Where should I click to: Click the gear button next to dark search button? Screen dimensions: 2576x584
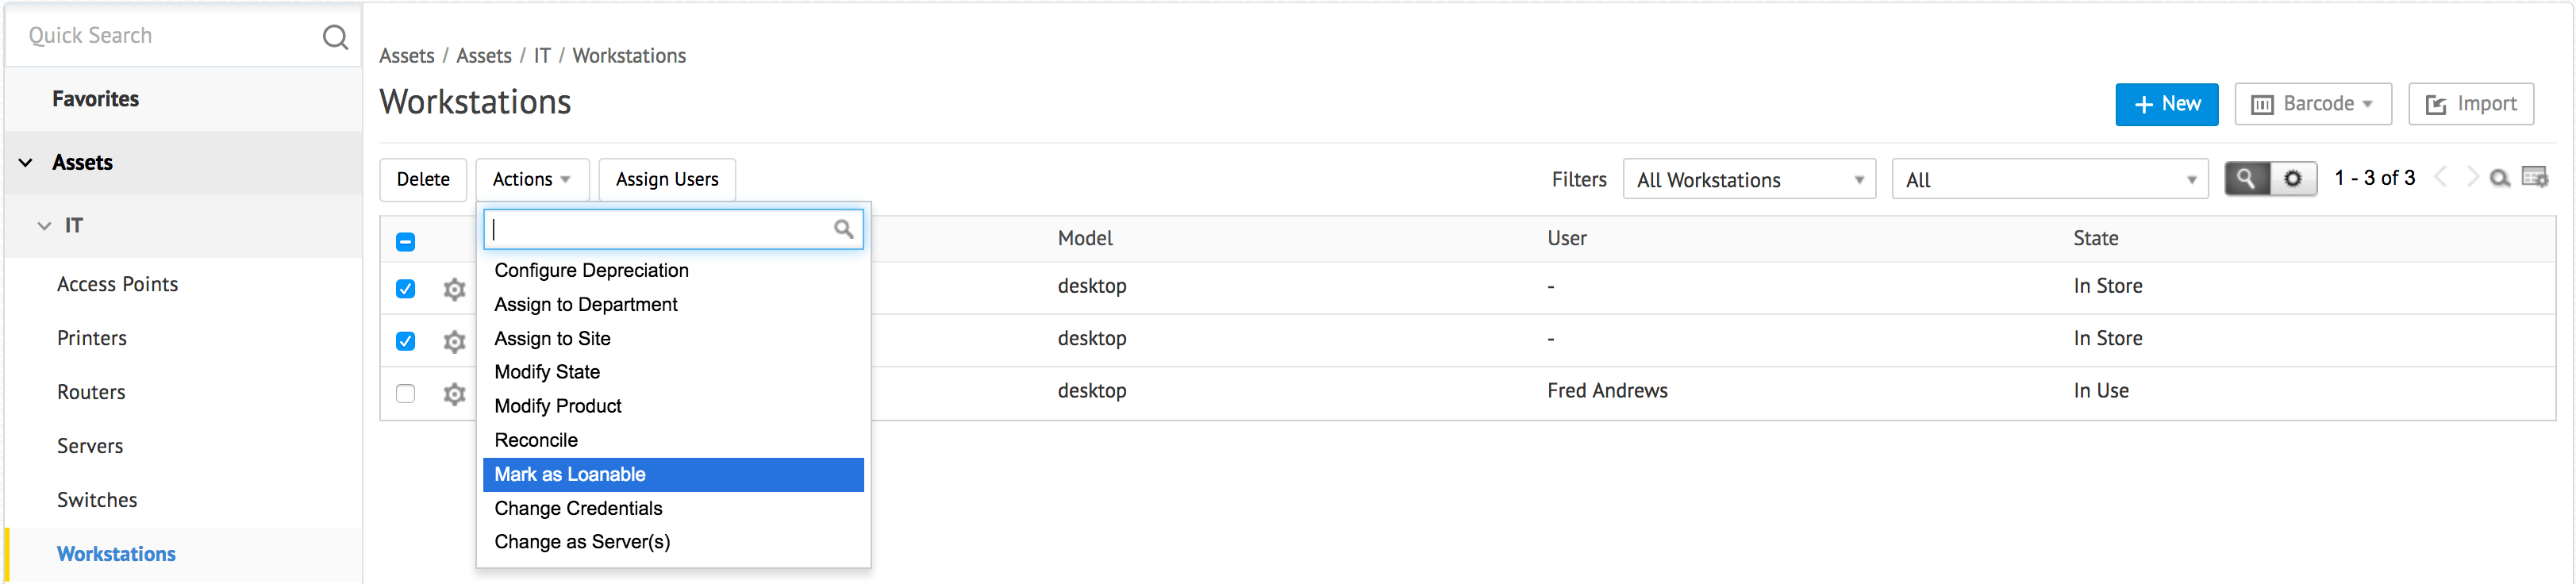(x=2293, y=179)
